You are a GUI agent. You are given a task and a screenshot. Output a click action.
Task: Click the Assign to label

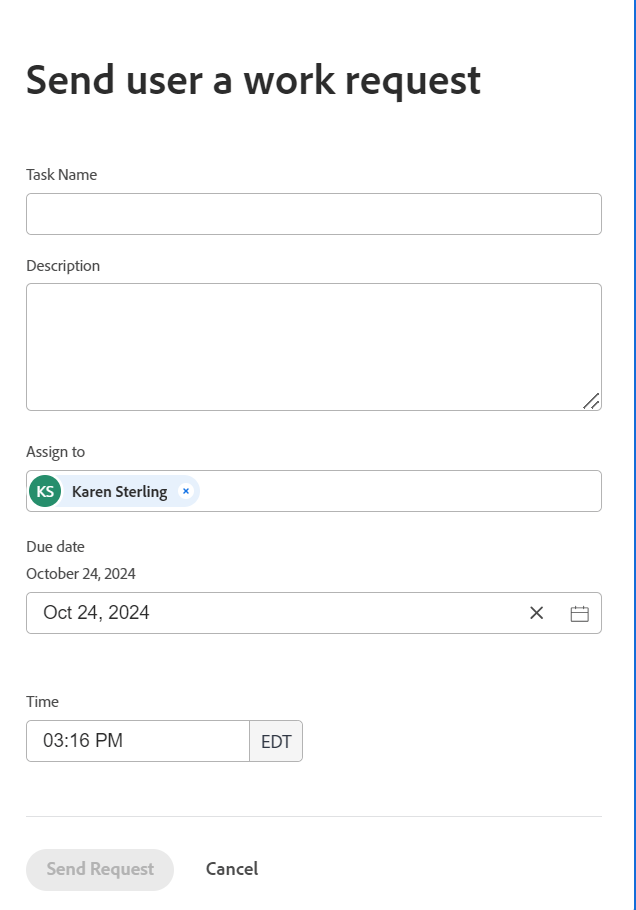click(x=56, y=452)
